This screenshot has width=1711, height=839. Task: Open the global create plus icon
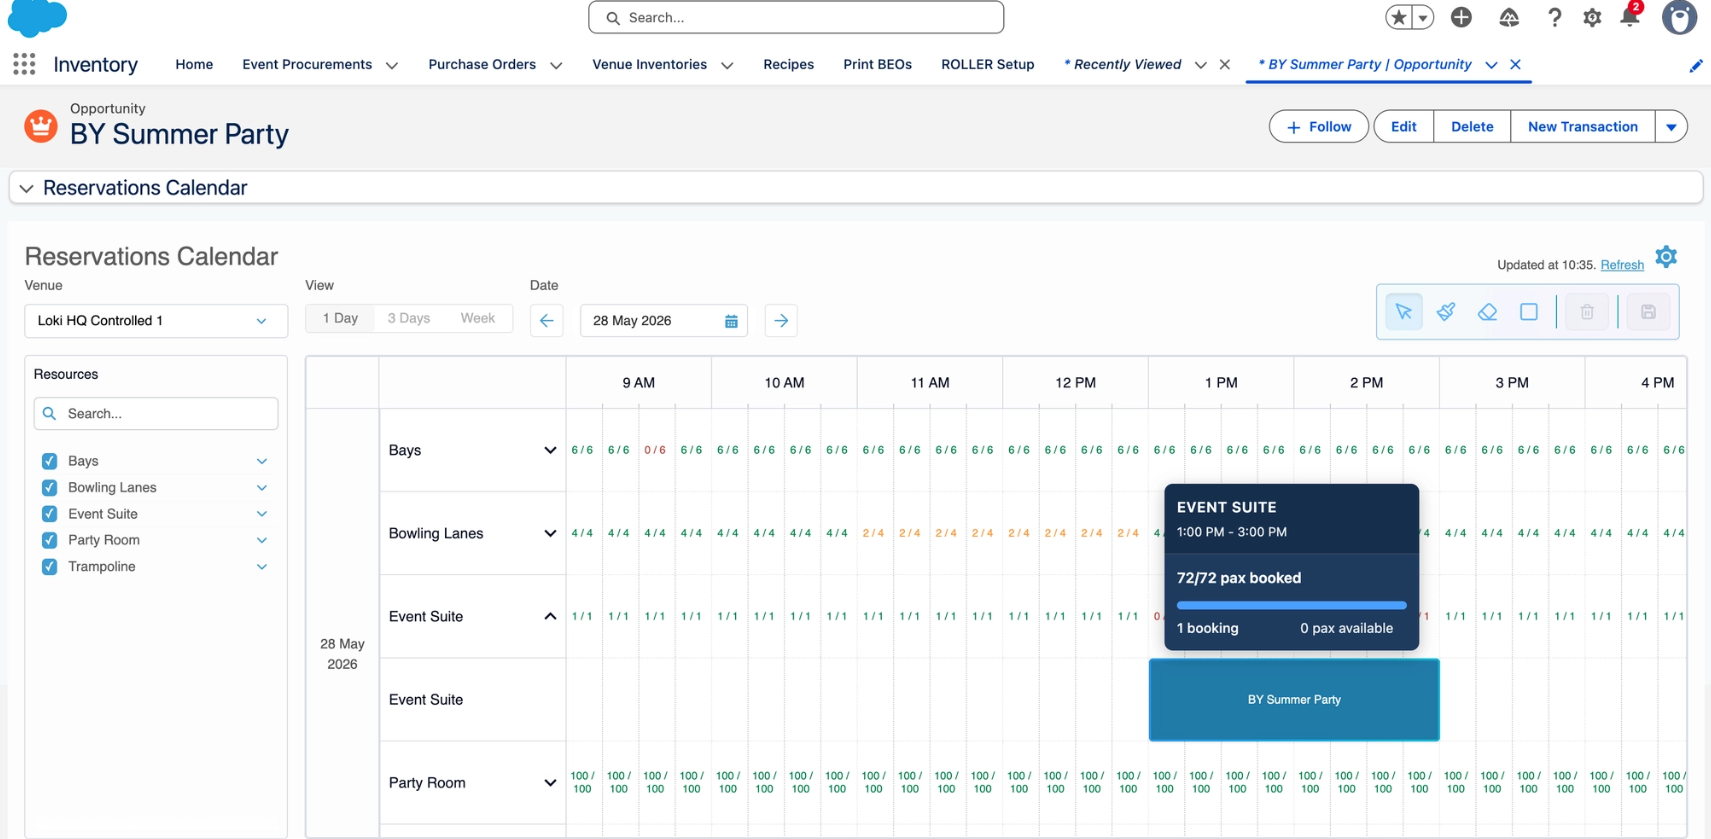click(x=1461, y=17)
